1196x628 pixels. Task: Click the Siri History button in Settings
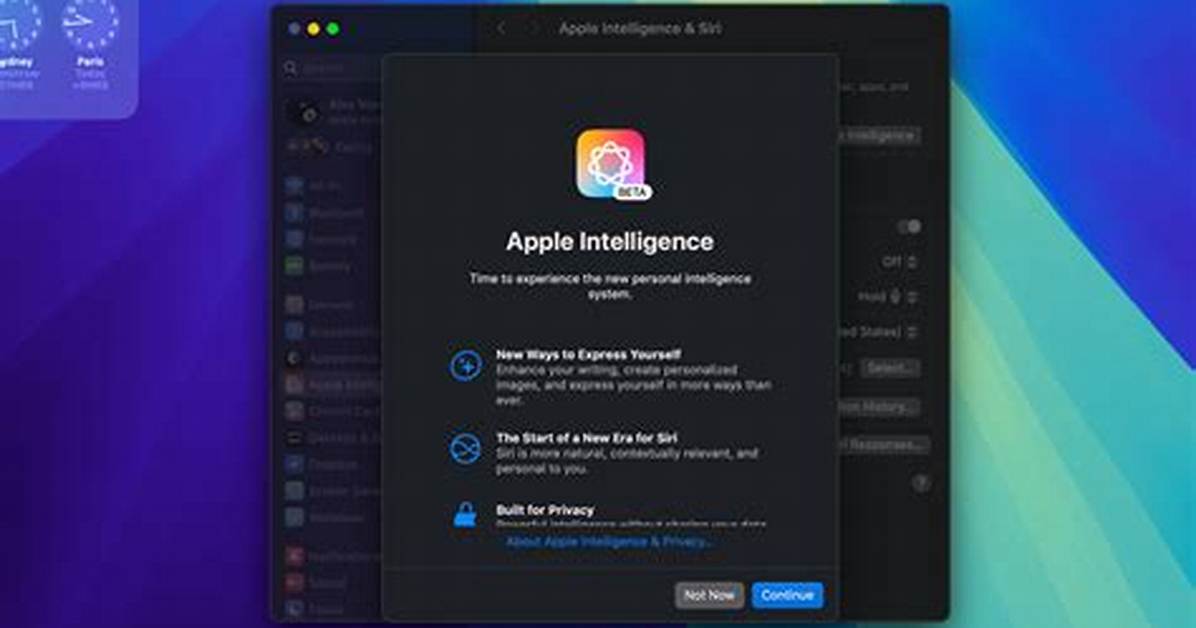click(x=879, y=407)
